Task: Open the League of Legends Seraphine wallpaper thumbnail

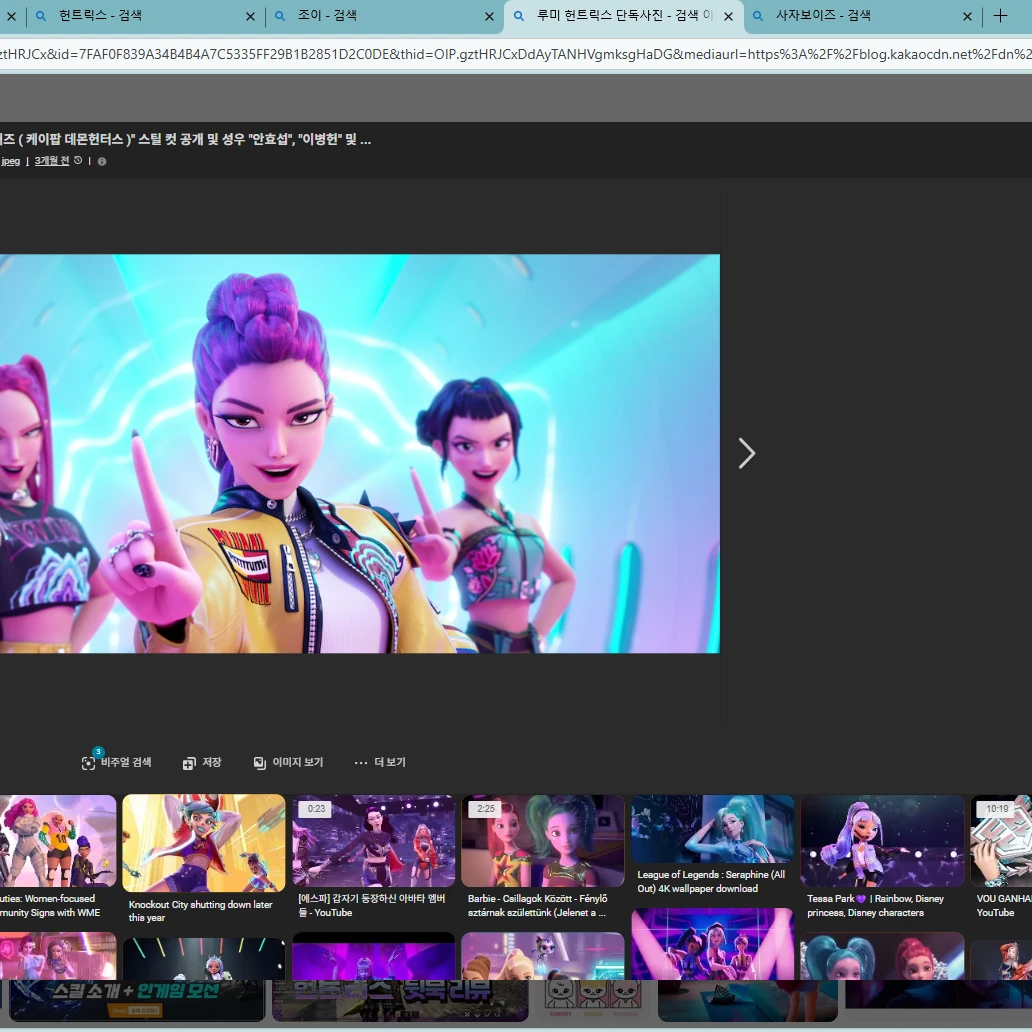Action: [x=712, y=829]
